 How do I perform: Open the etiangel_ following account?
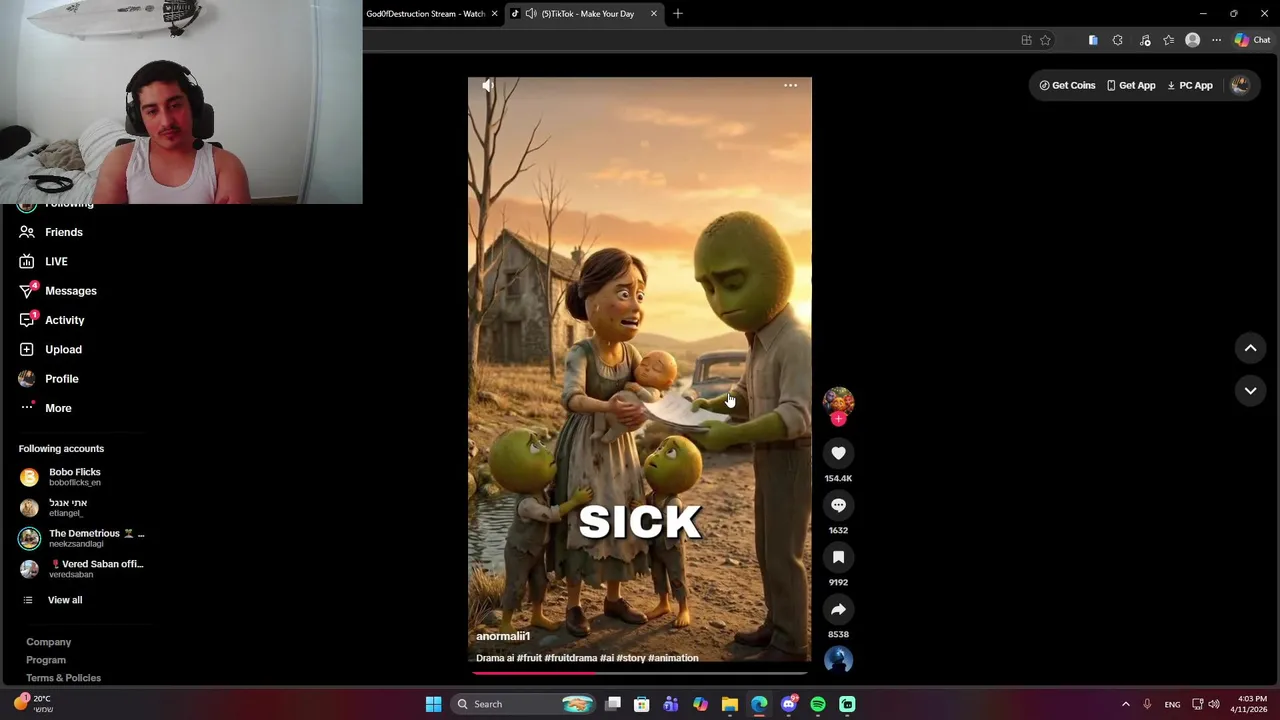(68, 508)
